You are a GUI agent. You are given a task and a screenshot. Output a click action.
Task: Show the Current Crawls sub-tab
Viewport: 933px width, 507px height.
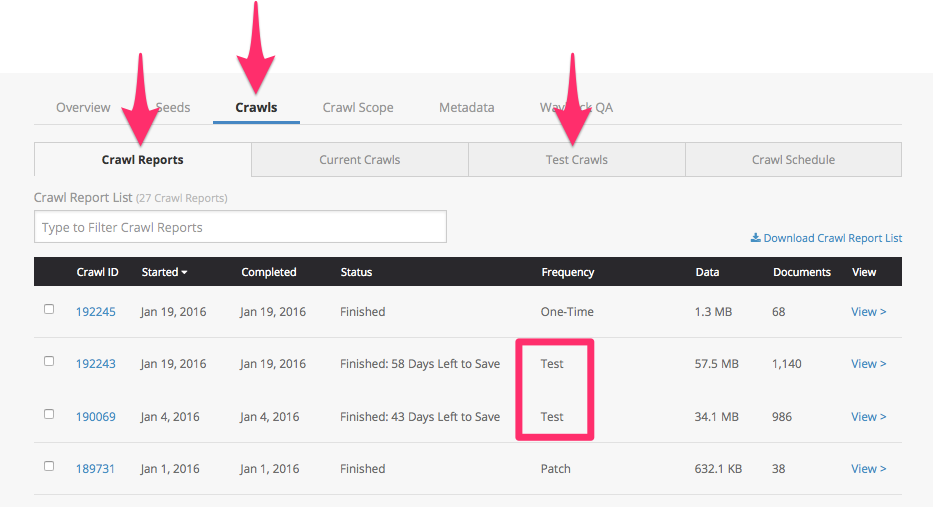[x=360, y=160]
